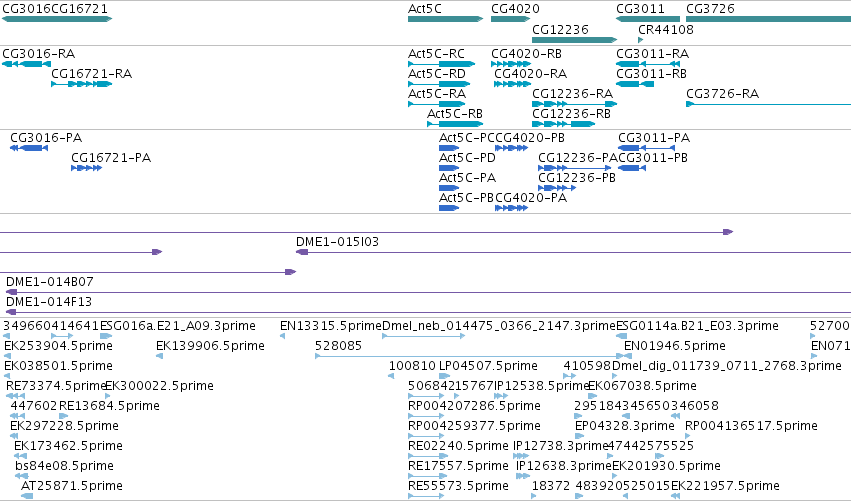Select the Act5C-PA protein glyph
The width and height of the screenshot is (851, 501).
449,188
